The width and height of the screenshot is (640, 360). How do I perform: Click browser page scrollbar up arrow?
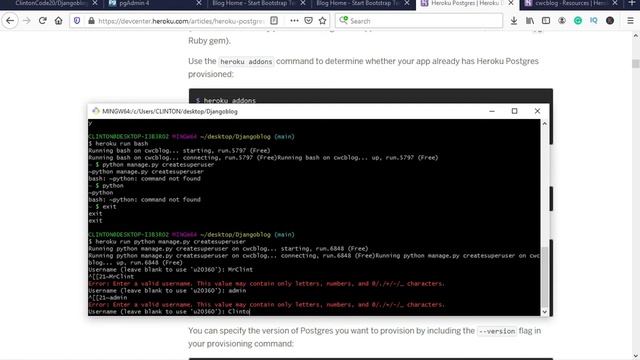point(636,36)
